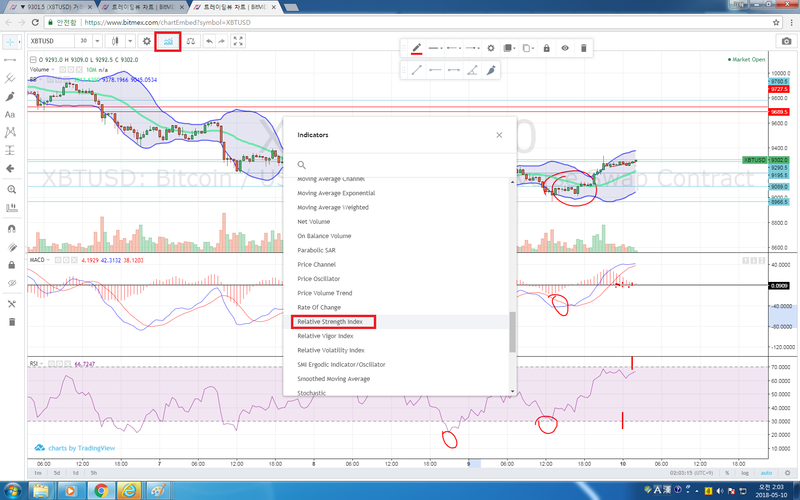Image resolution: width=800 pixels, height=500 pixels.
Task: Click the trash icon in left sidebar
Action: [11, 322]
